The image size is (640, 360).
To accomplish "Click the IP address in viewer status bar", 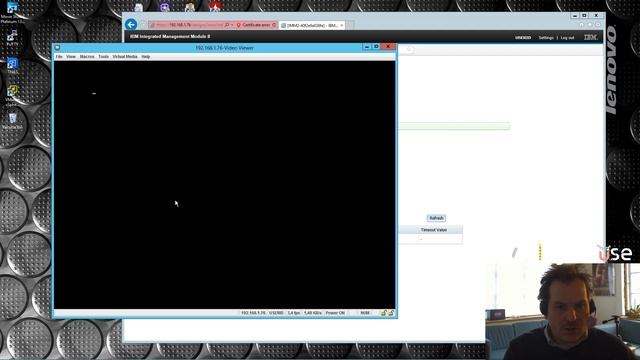I will 253,313.
